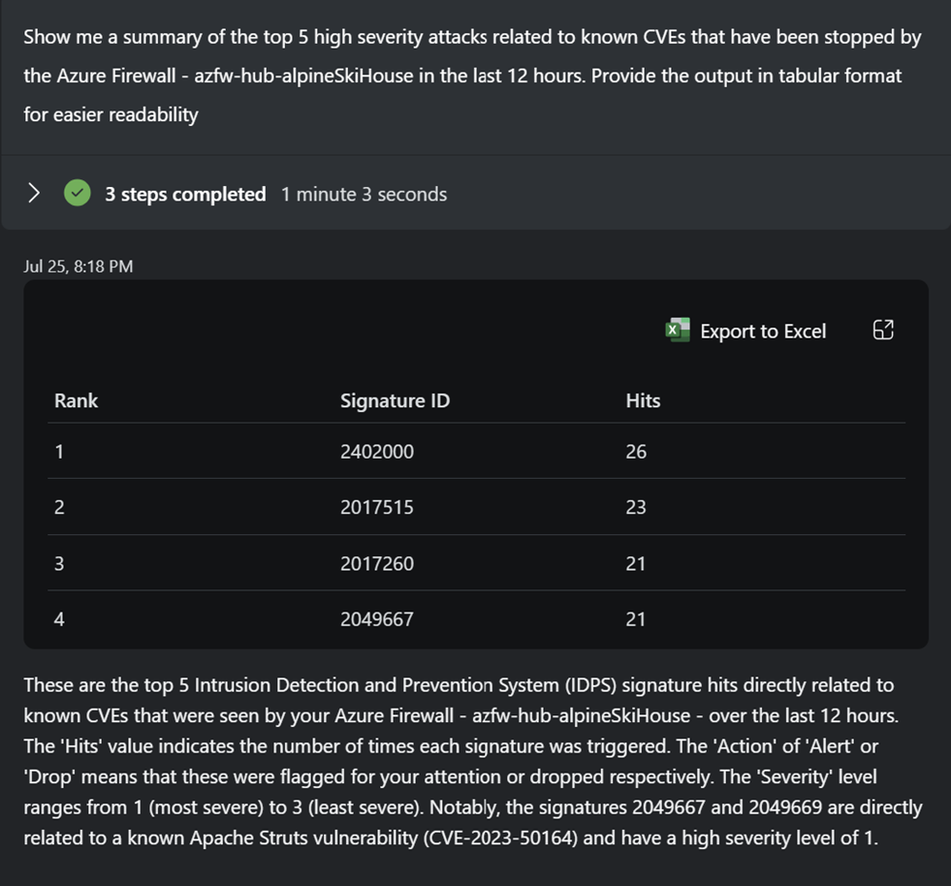Click the green checkmark status icon
951x886 pixels.
pyautogui.click(x=78, y=193)
